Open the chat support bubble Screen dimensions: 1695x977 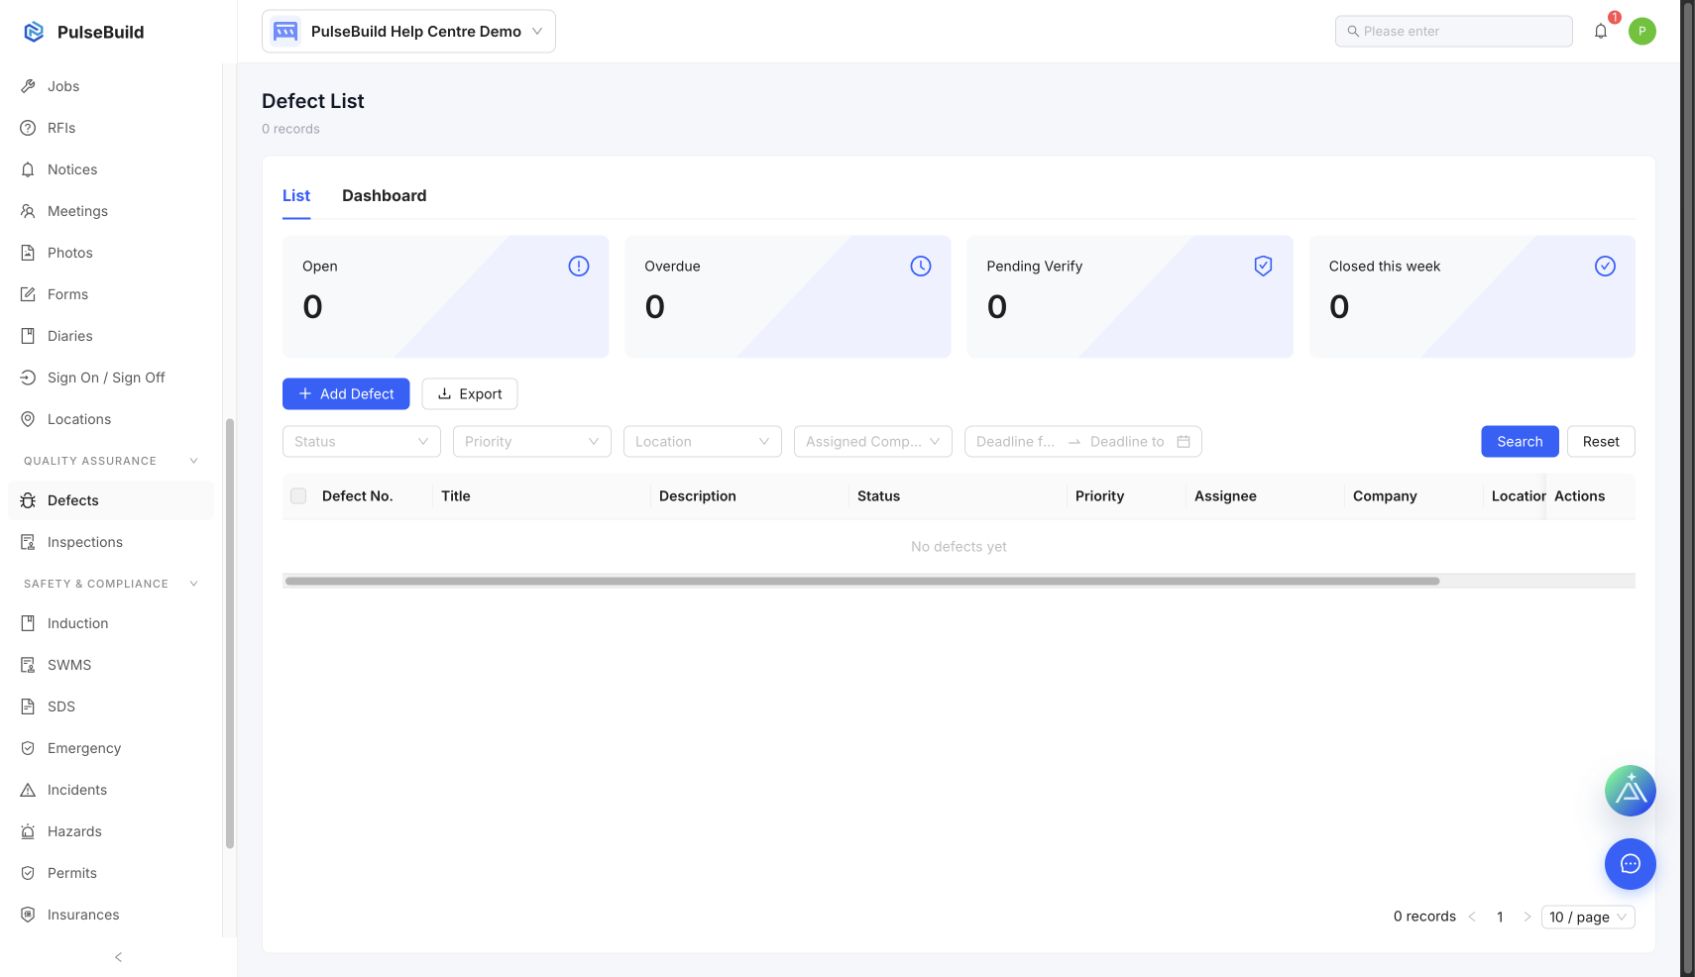pos(1630,864)
